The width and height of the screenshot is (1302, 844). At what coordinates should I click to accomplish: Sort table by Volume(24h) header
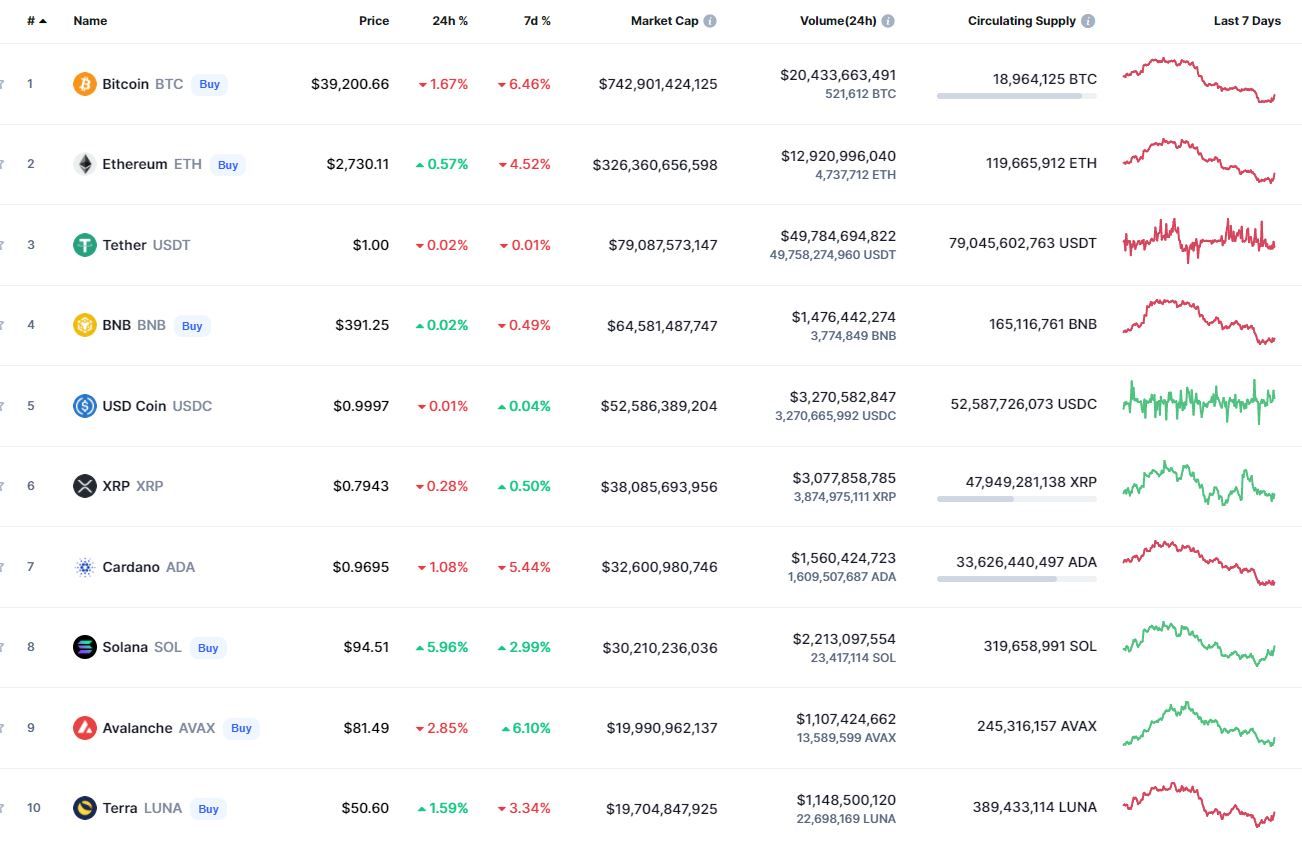tap(837, 21)
